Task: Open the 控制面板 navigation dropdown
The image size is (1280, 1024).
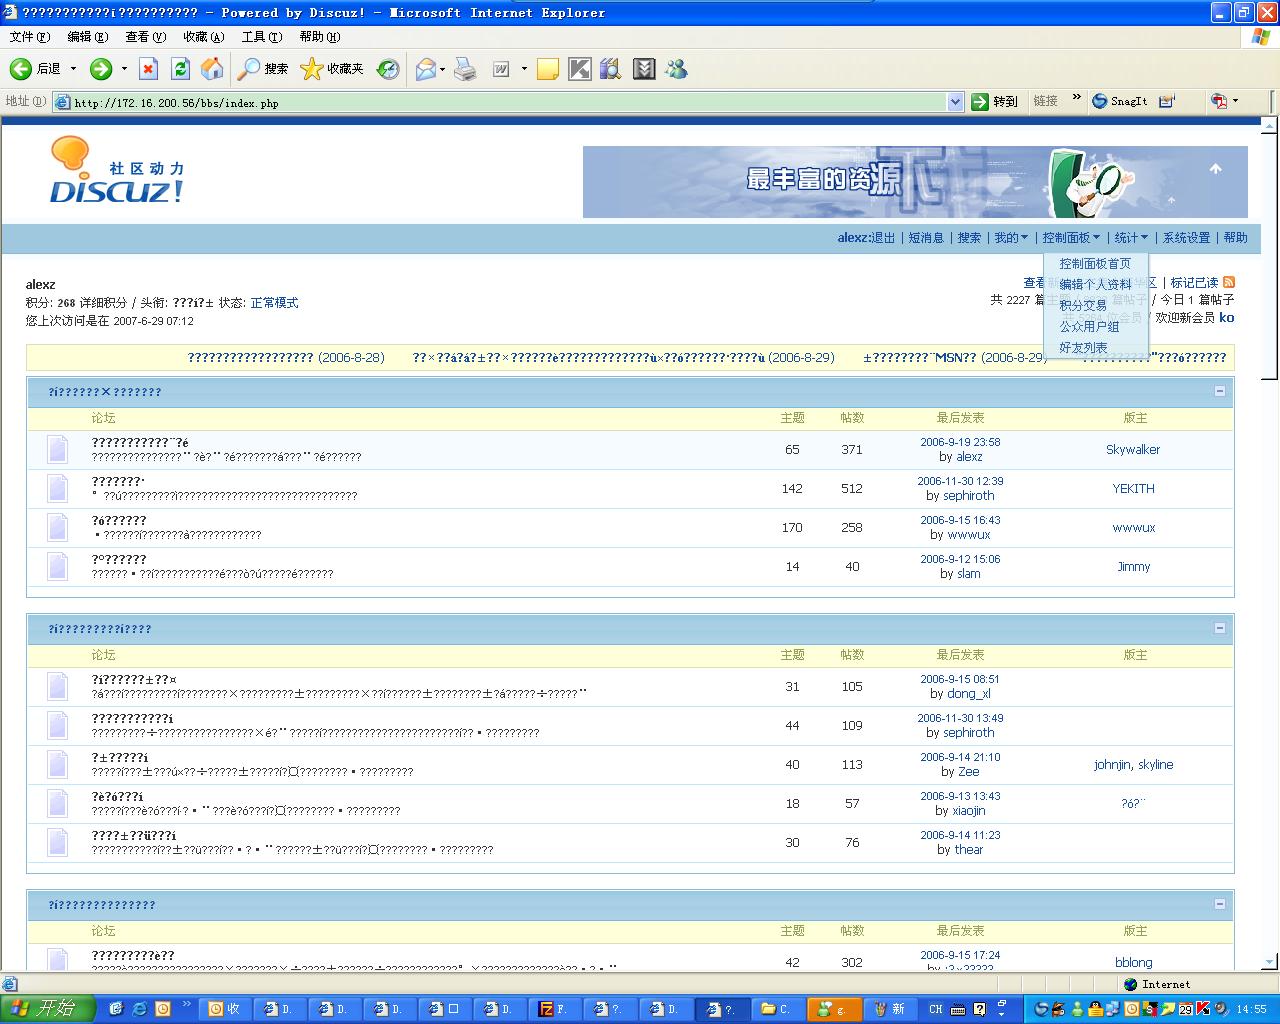Action: 1071,238
